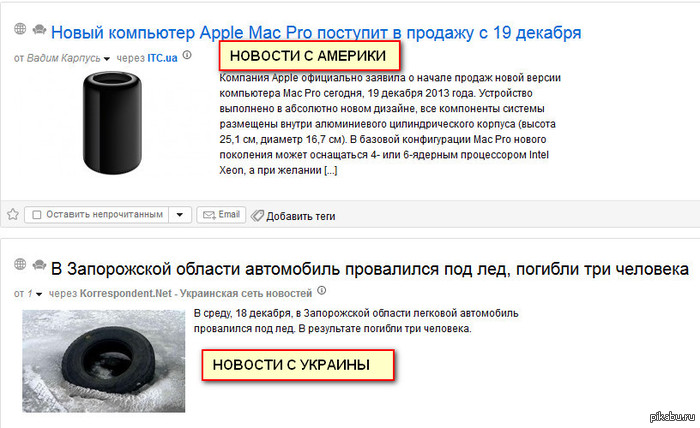Open the ITC.ua source link
This screenshot has width=700, height=428.
[162, 58]
